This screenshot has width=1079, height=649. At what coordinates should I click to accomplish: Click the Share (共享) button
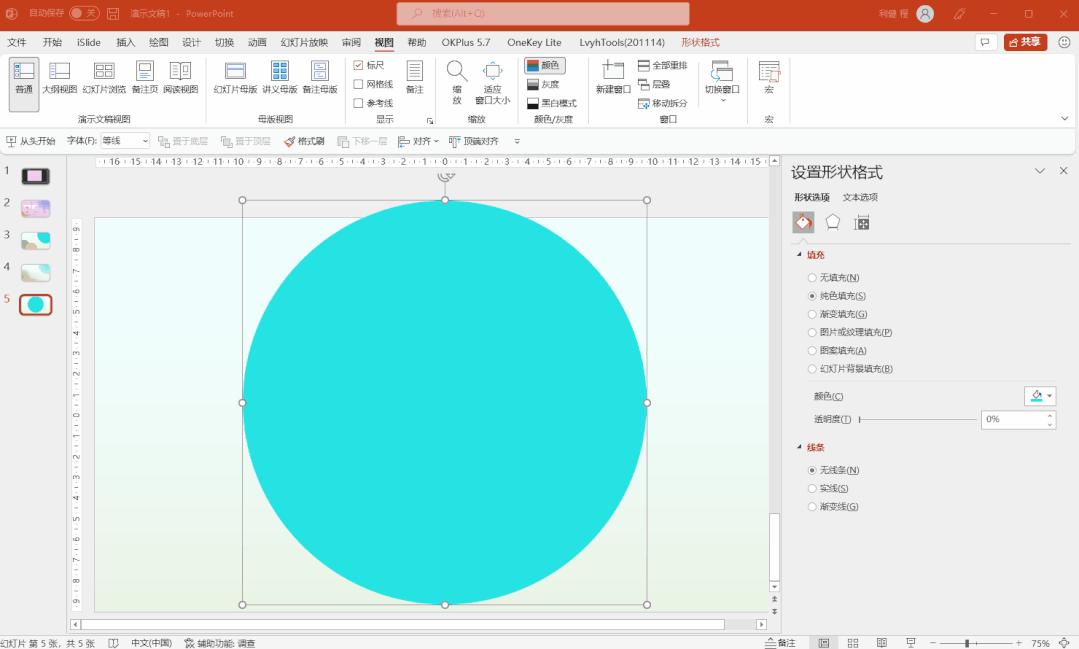(1024, 42)
